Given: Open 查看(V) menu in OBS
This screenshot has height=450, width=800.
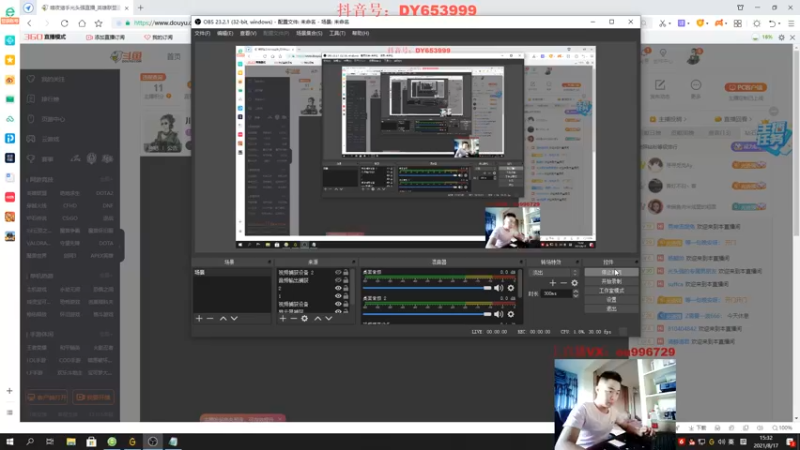Looking at the screenshot, I should click(248, 33).
